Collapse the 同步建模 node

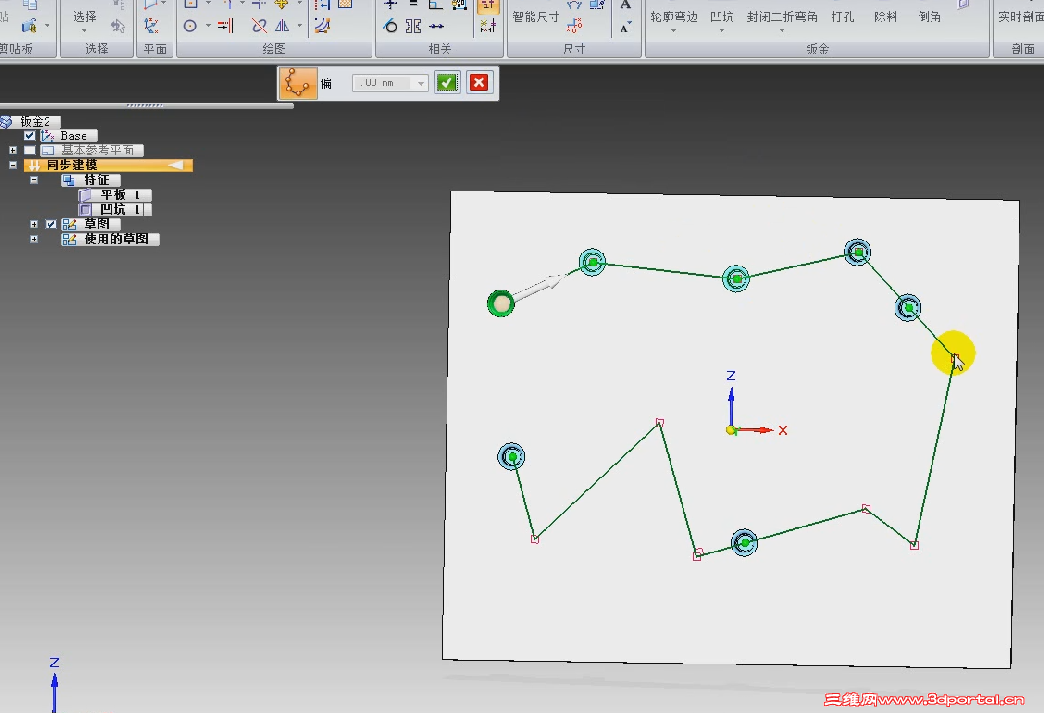click(x=13, y=165)
